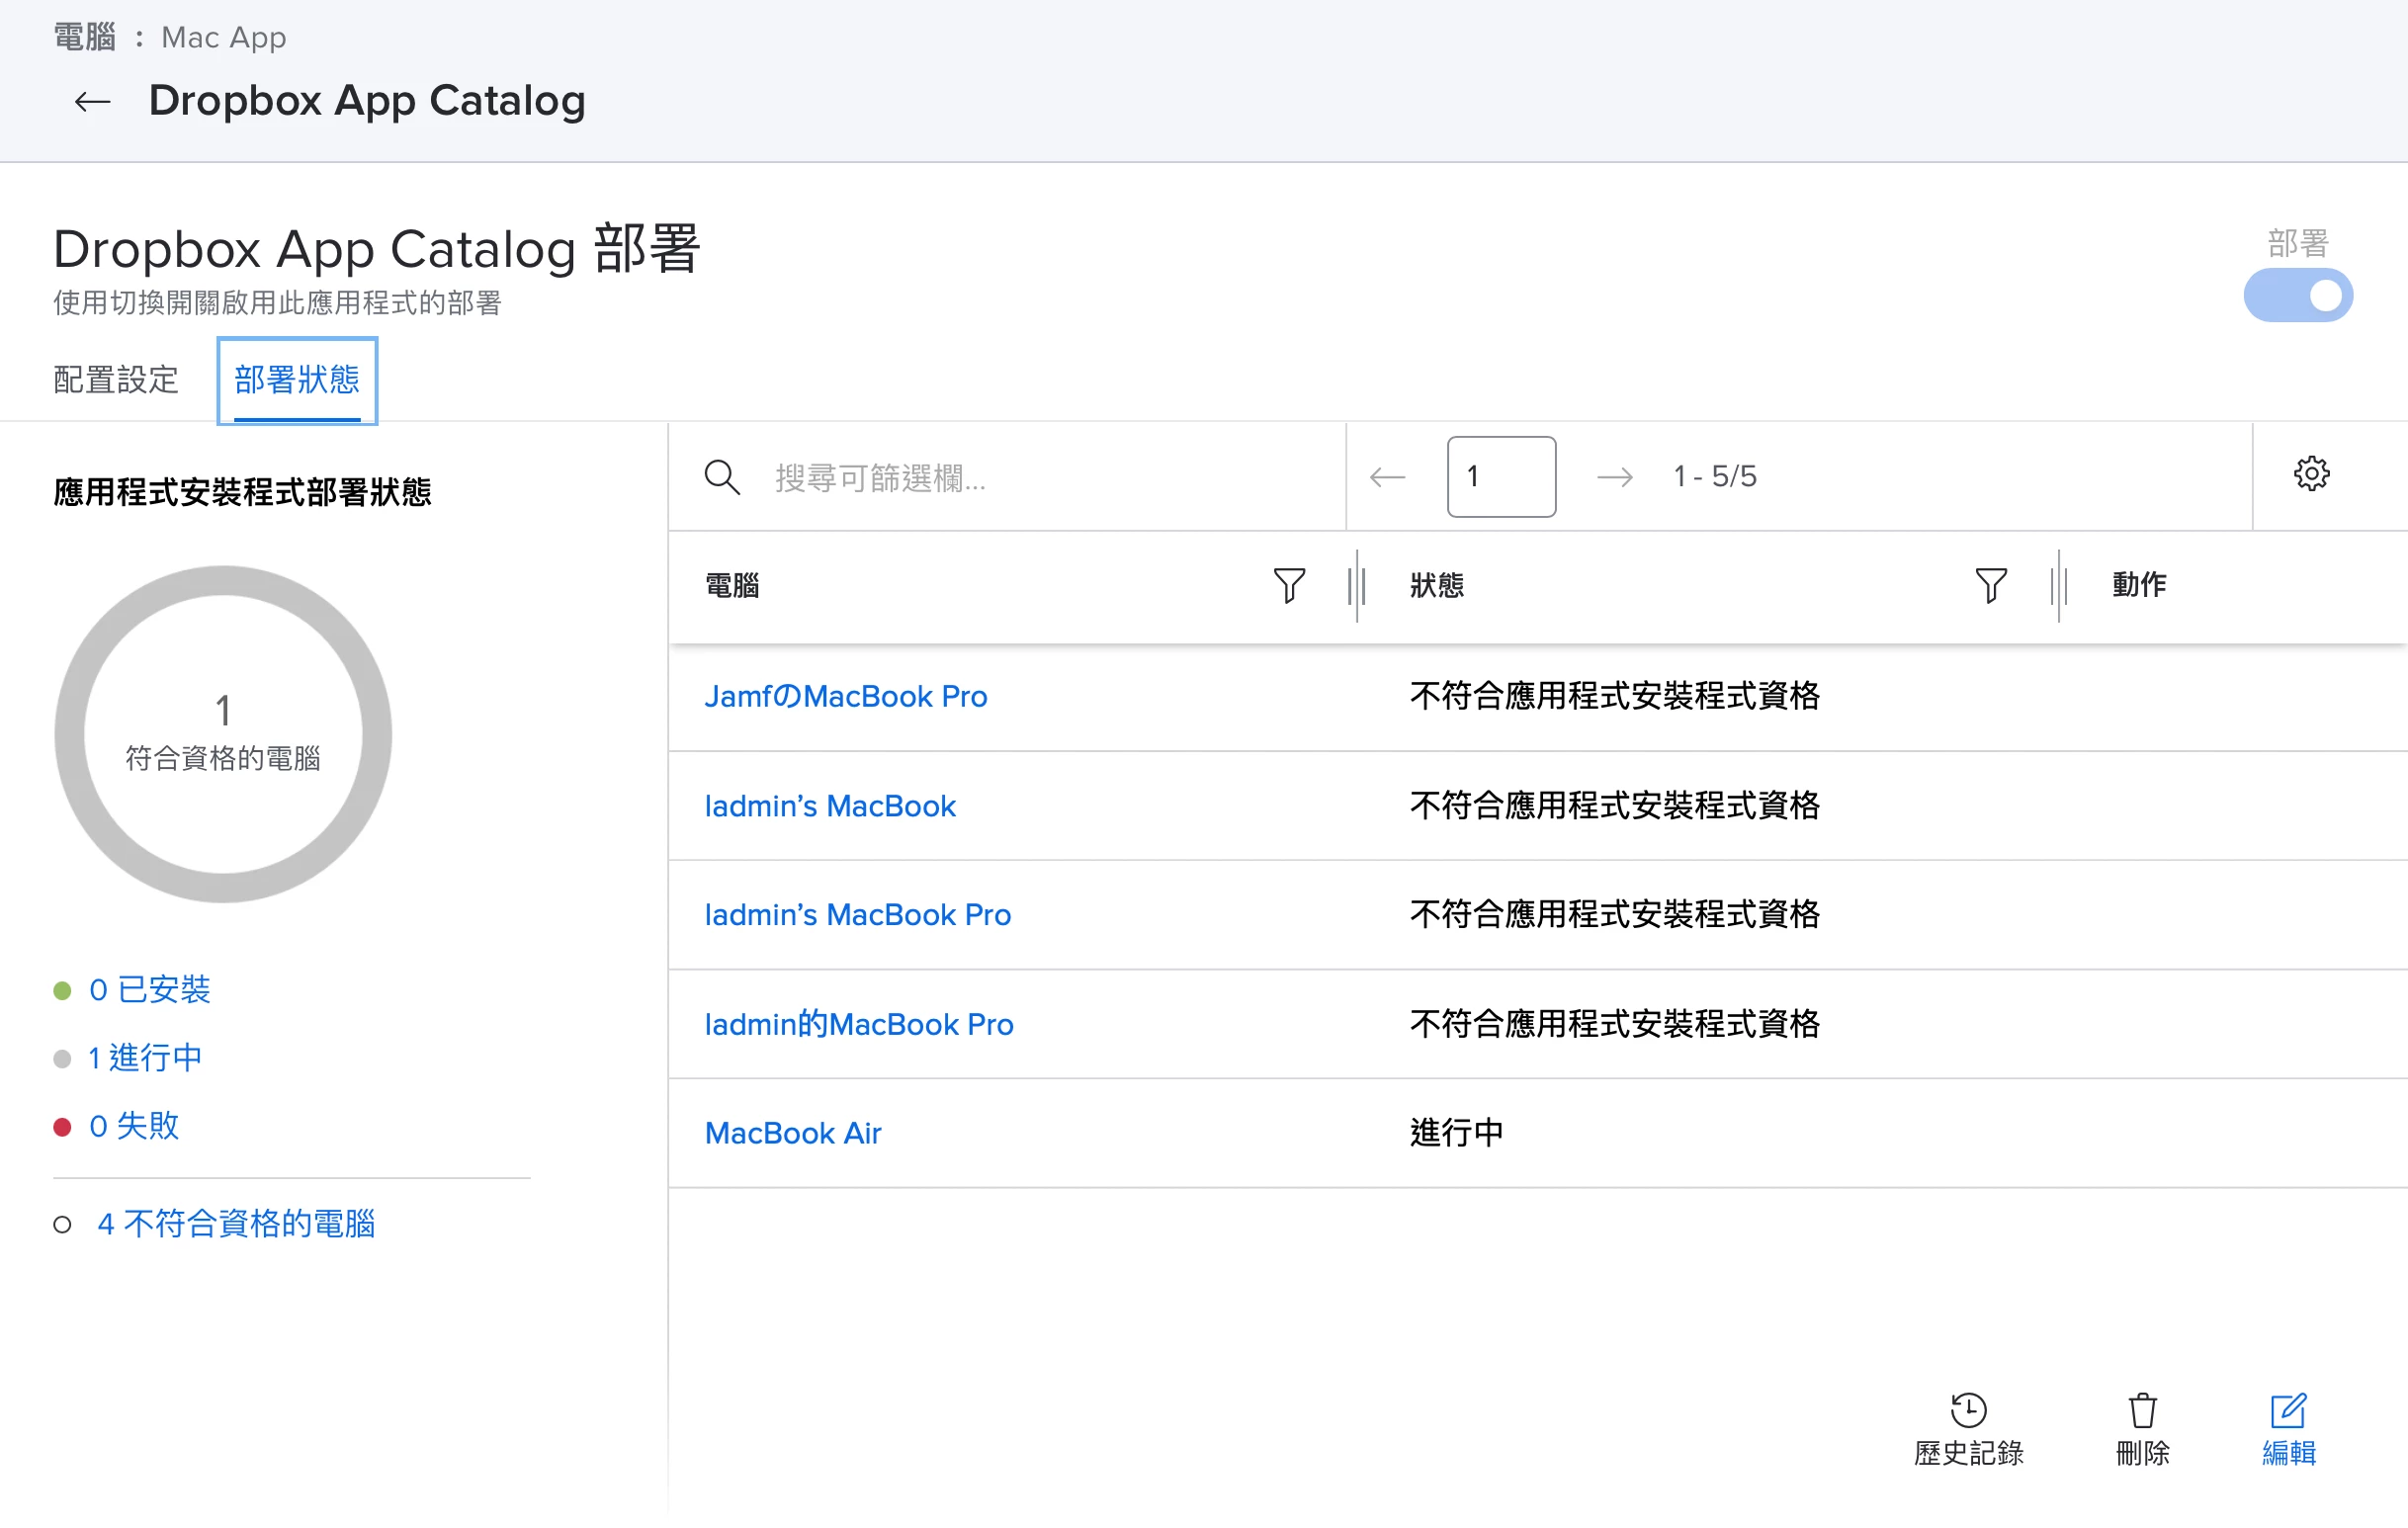2408x1528 pixels.
Task: Click the eligible computers donut chart
Action: pos(223,734)
